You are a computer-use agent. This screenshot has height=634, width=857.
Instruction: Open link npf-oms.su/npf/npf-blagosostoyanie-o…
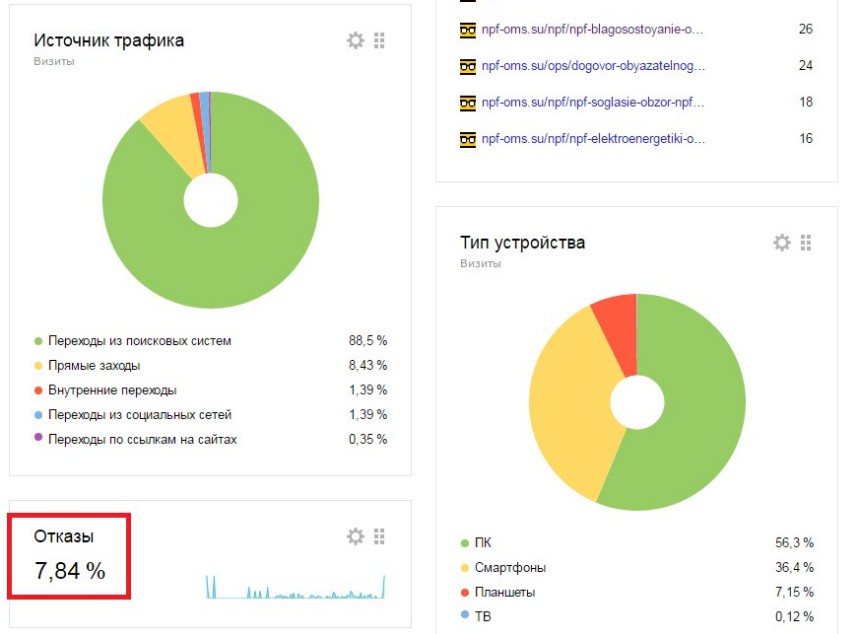(592, 30)
